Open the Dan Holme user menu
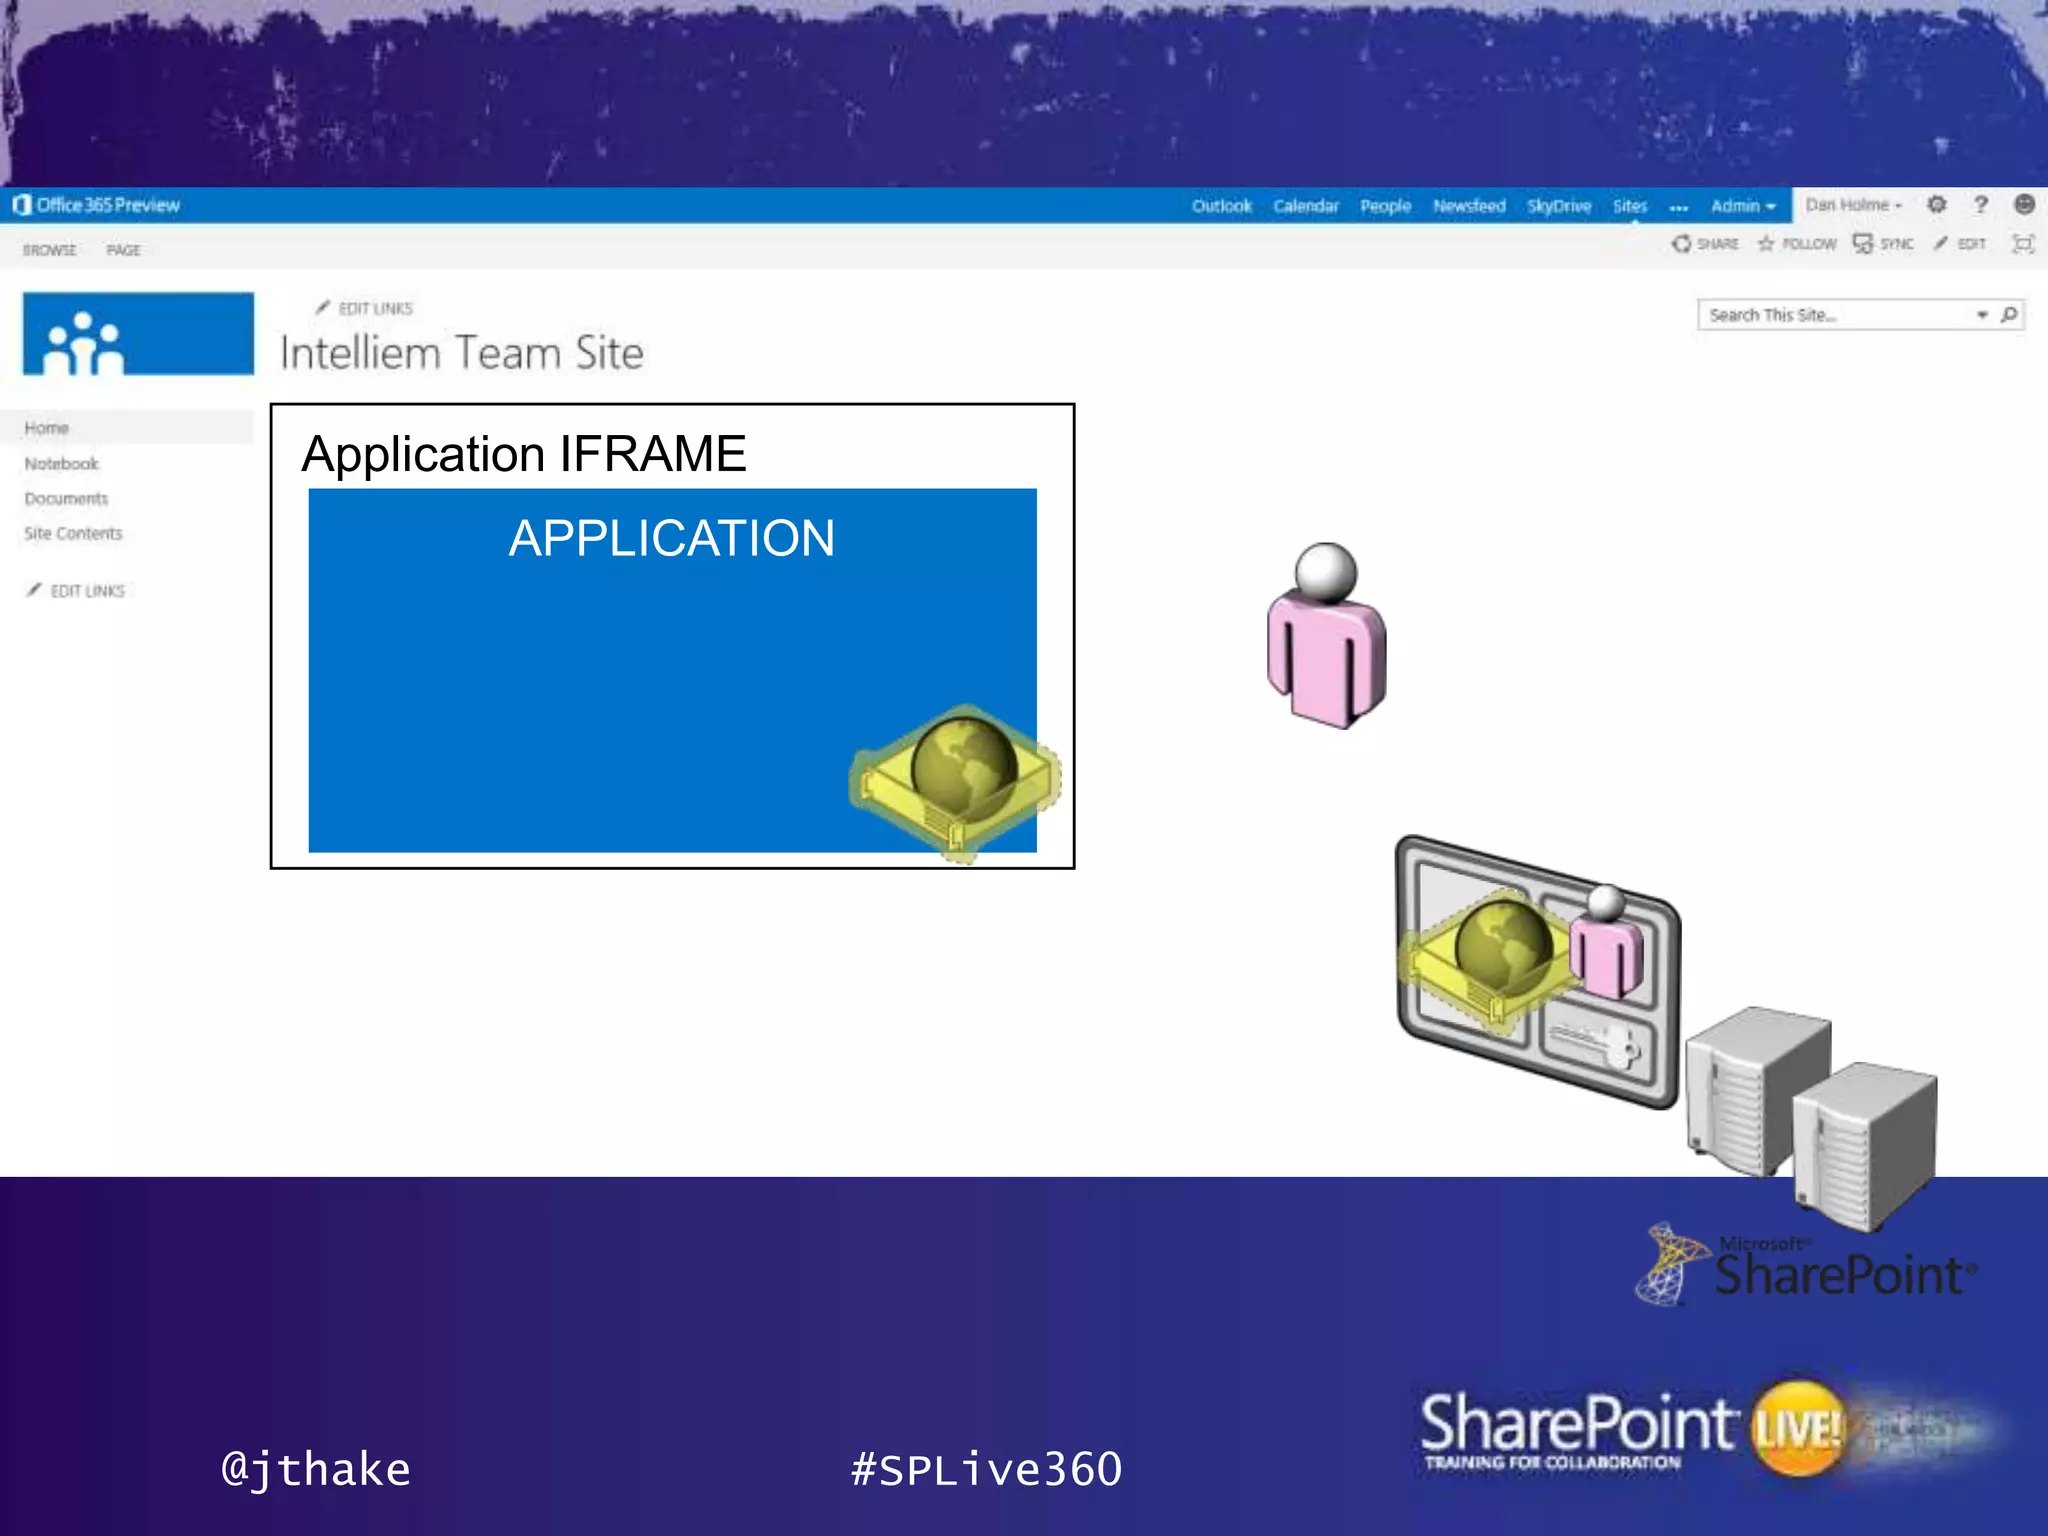The image size is (2048, 1536). 1853,205
